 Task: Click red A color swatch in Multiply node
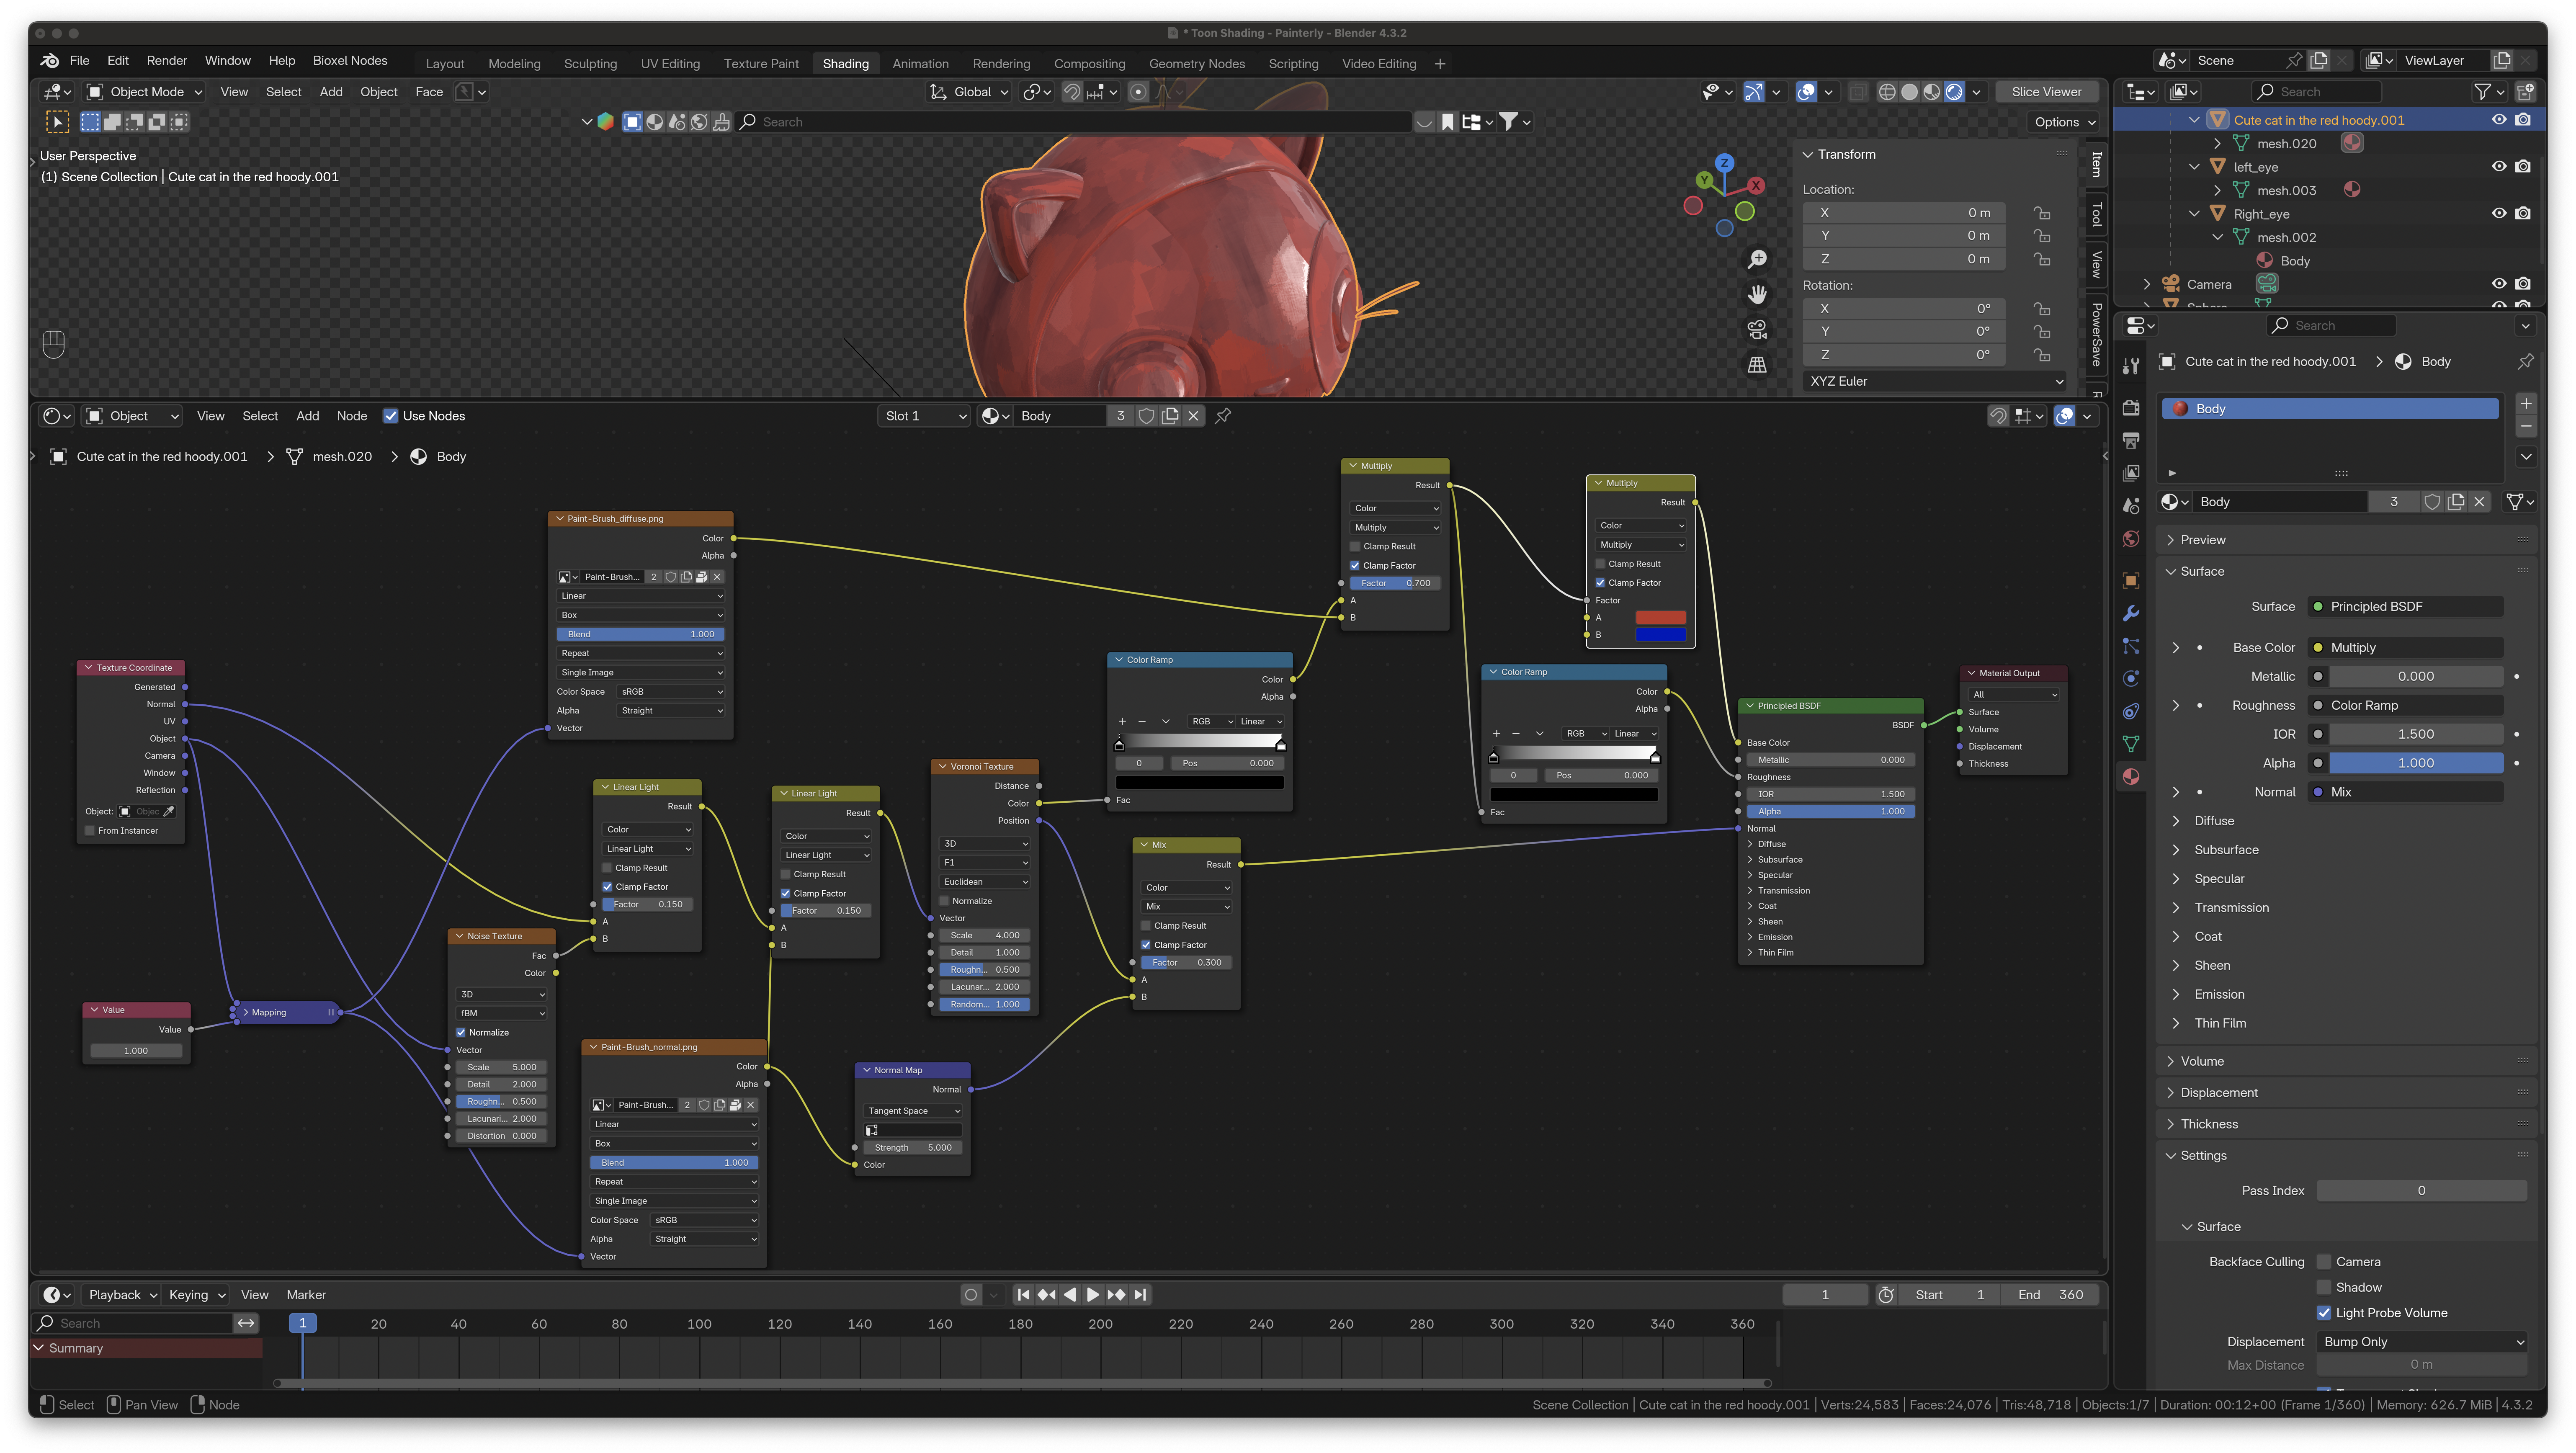[x=1660, y=618]
